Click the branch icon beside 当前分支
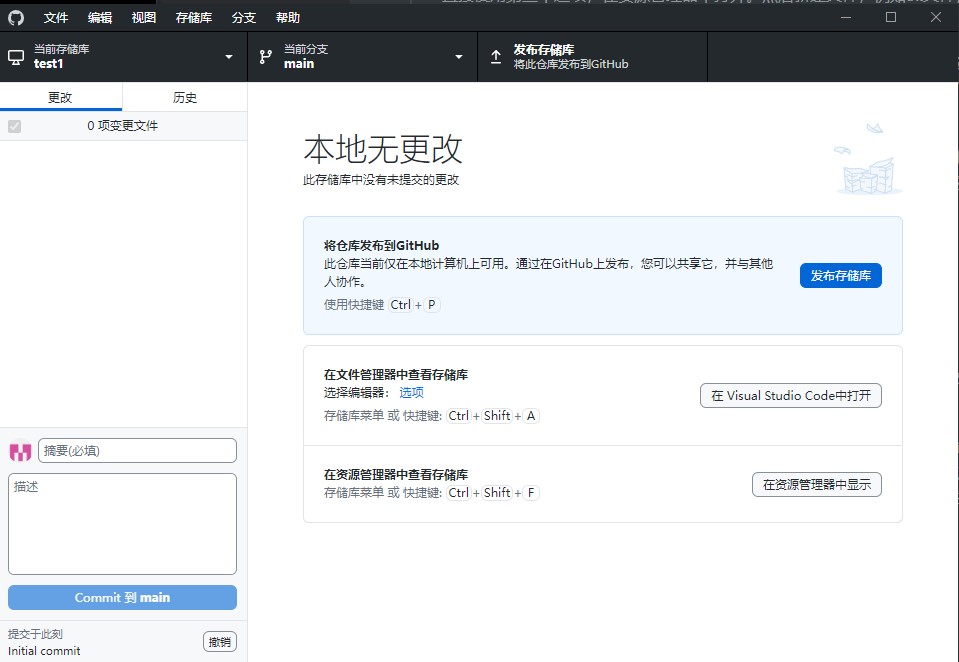 click(x=266, y=57)
